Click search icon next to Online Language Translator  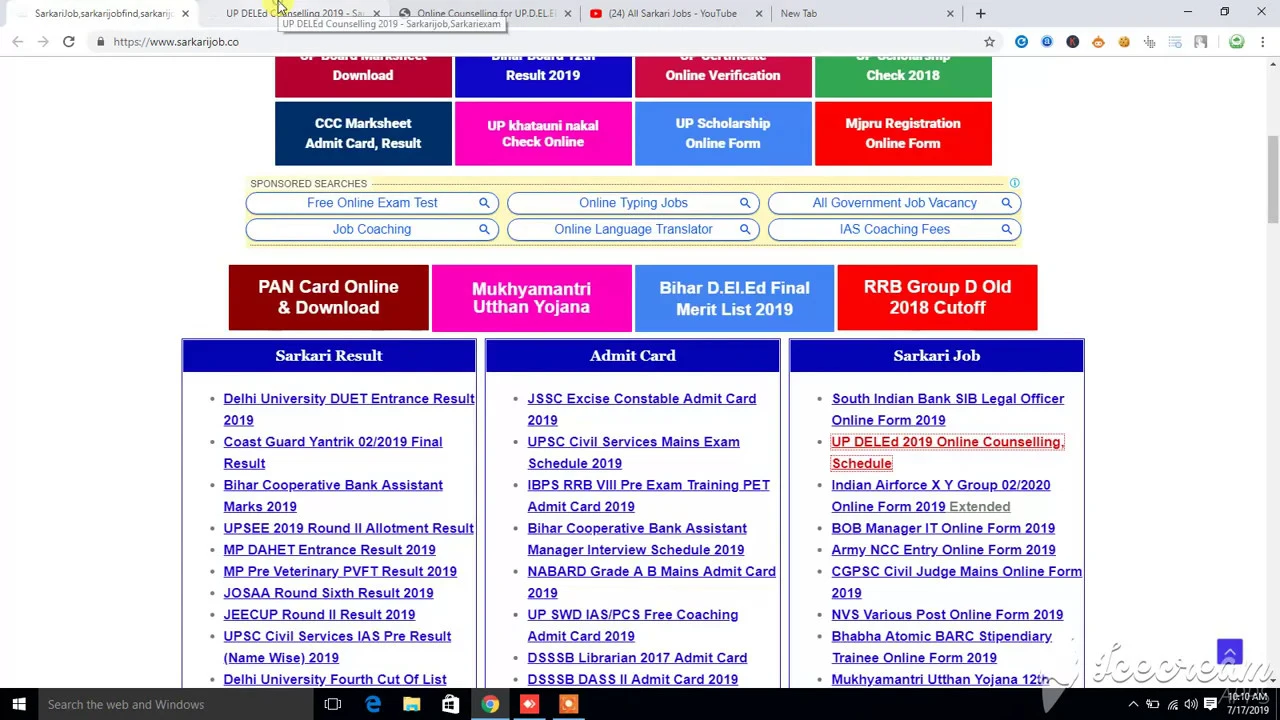tap(745, 229)
